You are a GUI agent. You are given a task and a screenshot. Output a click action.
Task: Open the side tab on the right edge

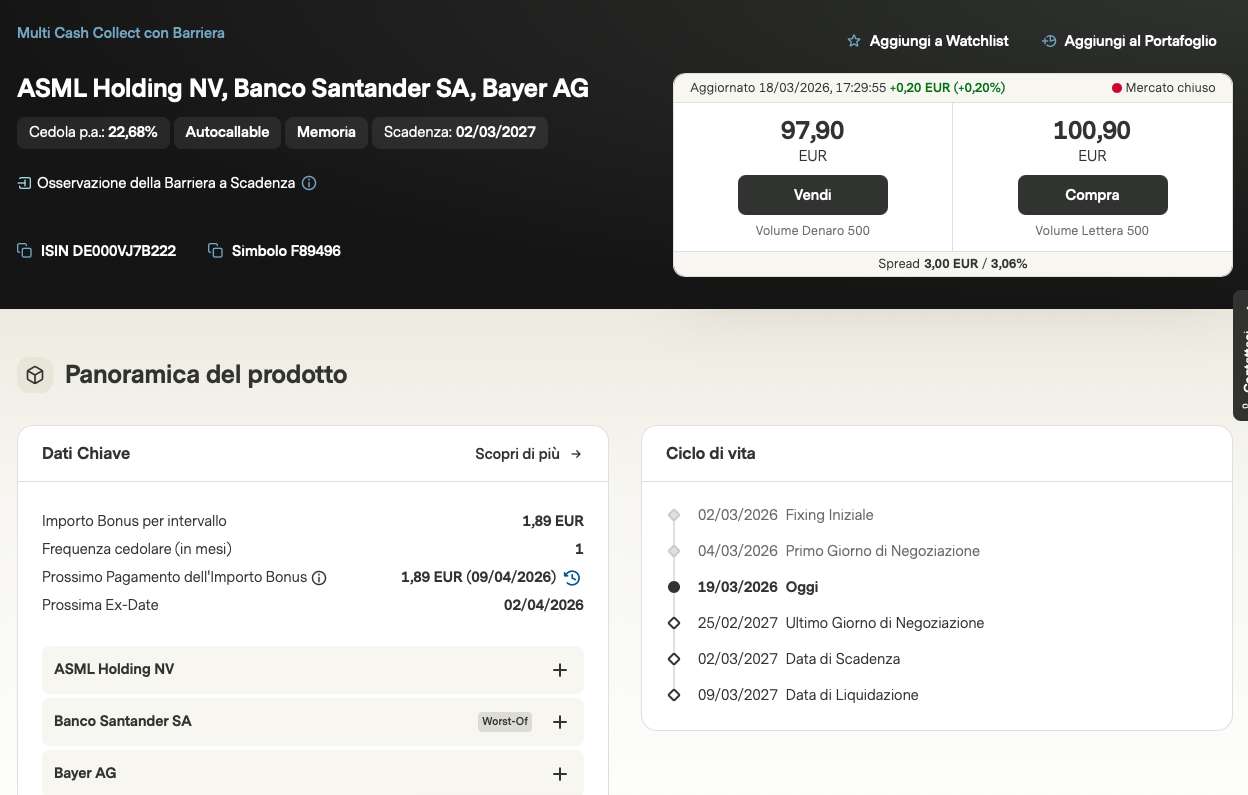[x=1241, y=355]
